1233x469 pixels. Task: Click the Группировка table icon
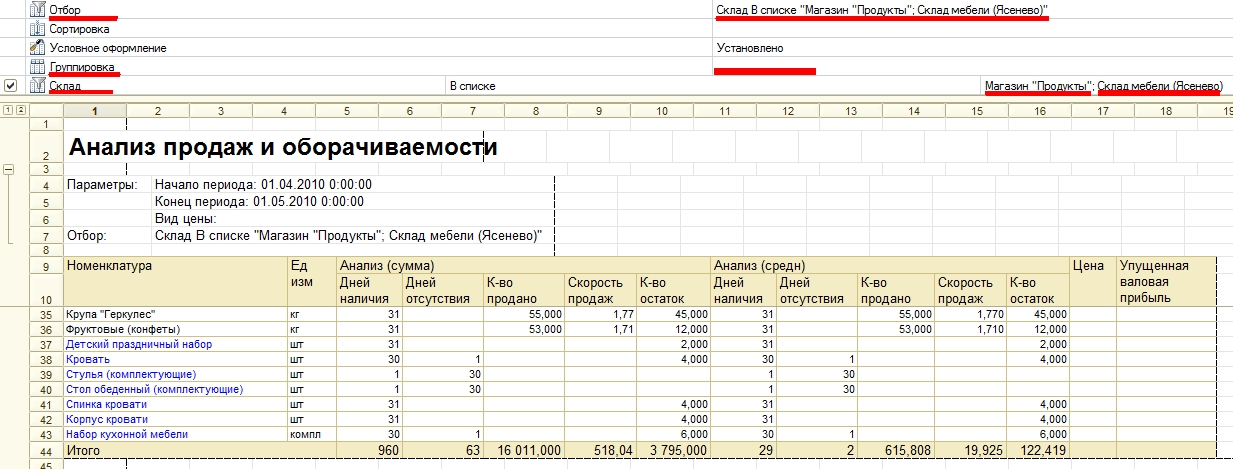pyautogui.click(x=38, y=67)
